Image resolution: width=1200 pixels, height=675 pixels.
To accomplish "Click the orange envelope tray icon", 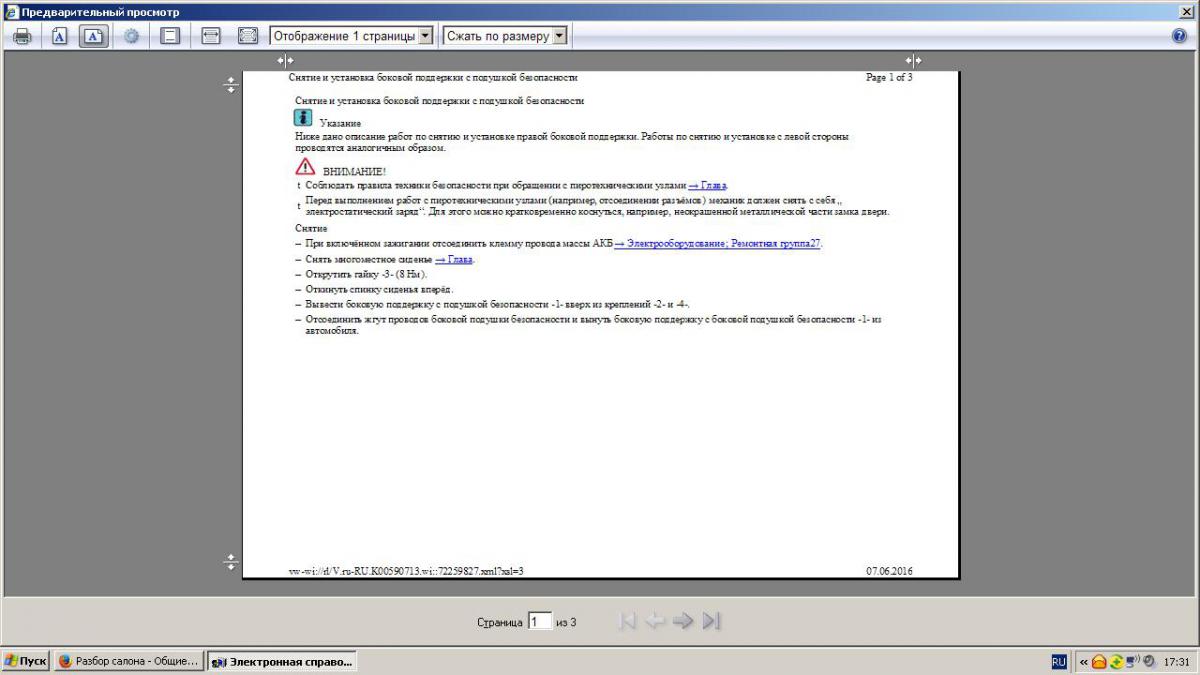I will 1099,661.
